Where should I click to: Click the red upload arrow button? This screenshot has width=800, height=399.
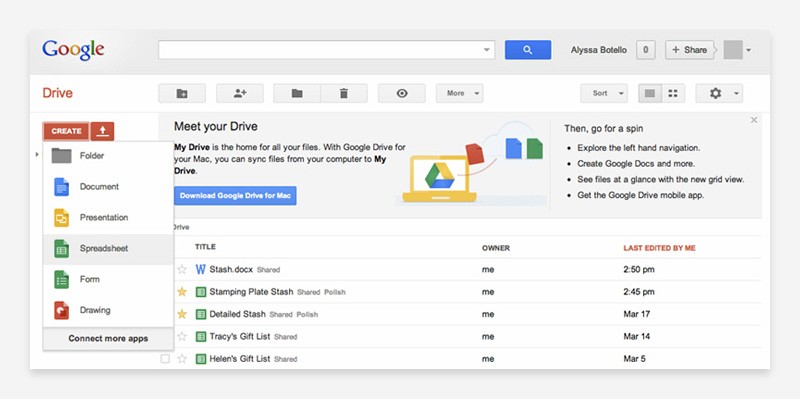(103, 131)
